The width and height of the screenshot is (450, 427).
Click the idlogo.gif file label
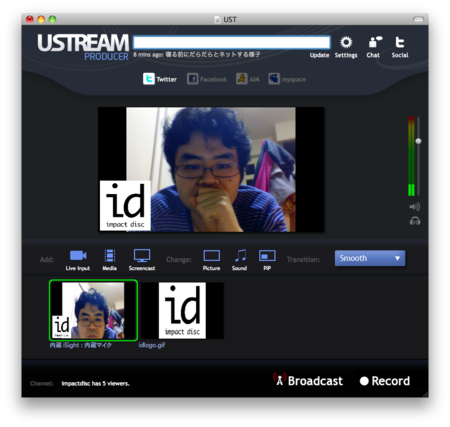pyautogui.click(x=152, y=345)
